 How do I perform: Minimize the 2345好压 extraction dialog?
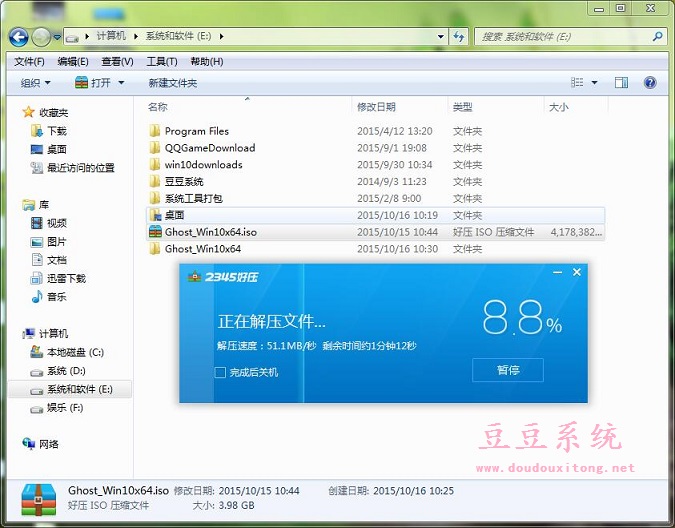point(557,273)
